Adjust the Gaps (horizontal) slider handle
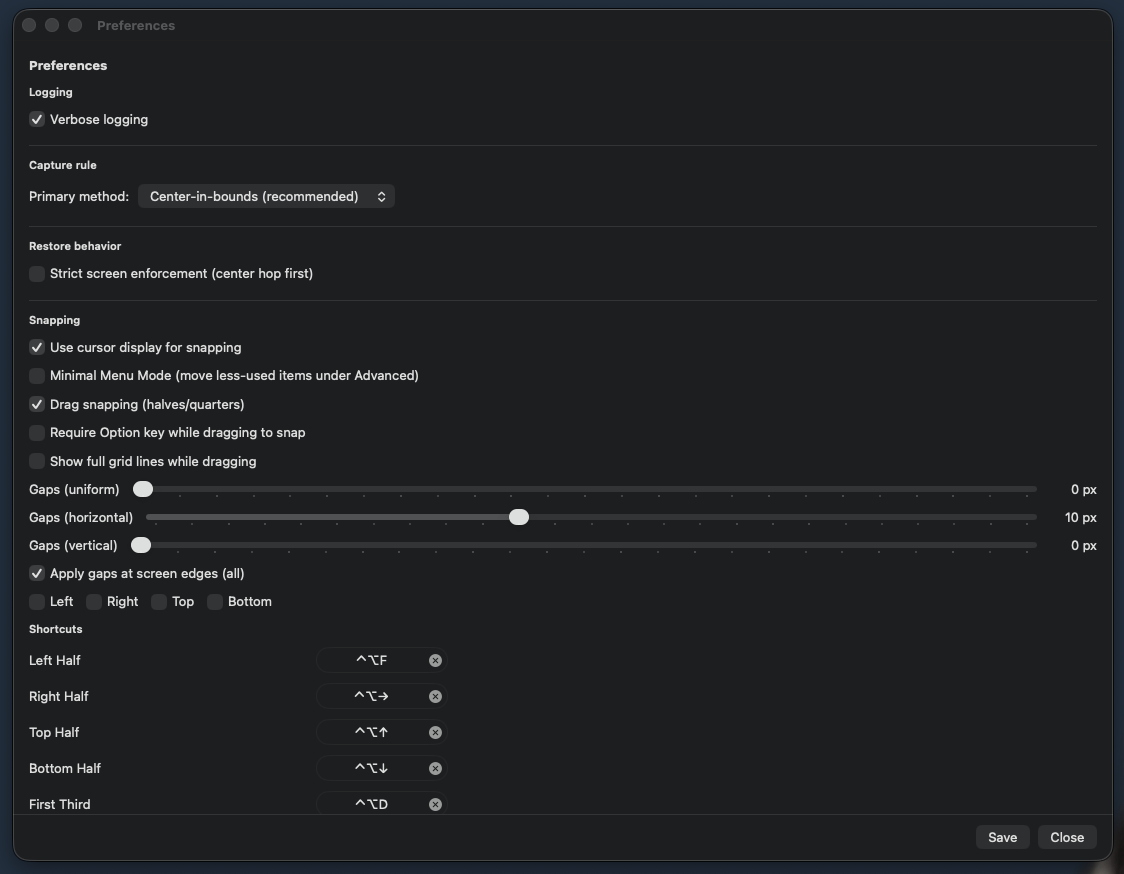Screen dimensions: 1124x874 pyautogui.click(x=519, y=517)
